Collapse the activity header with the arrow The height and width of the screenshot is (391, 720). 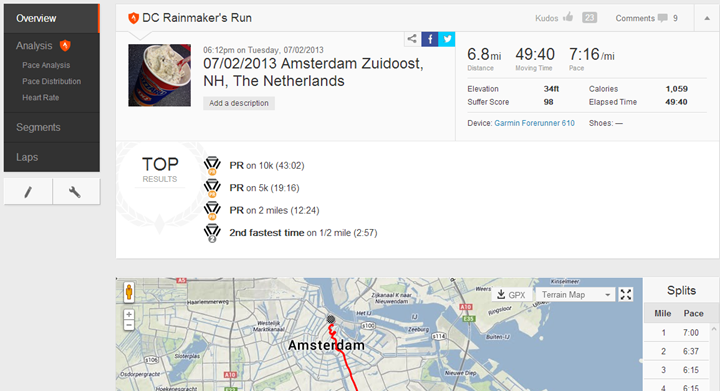tap(707, 18)
